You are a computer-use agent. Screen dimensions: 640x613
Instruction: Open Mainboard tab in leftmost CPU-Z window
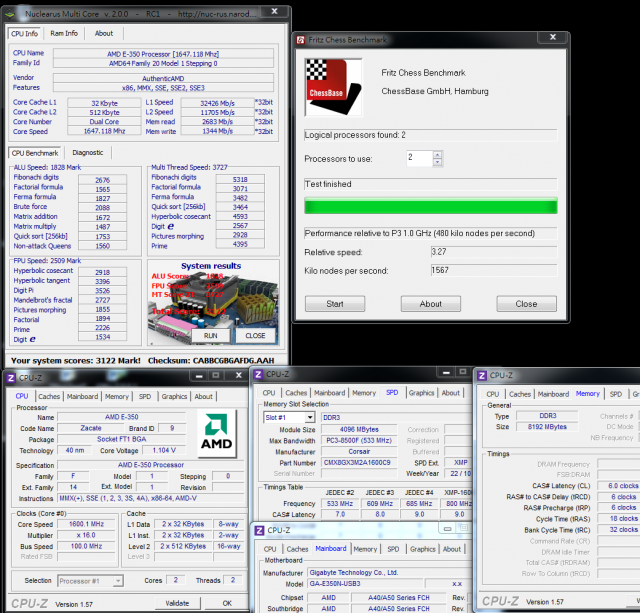82,396
